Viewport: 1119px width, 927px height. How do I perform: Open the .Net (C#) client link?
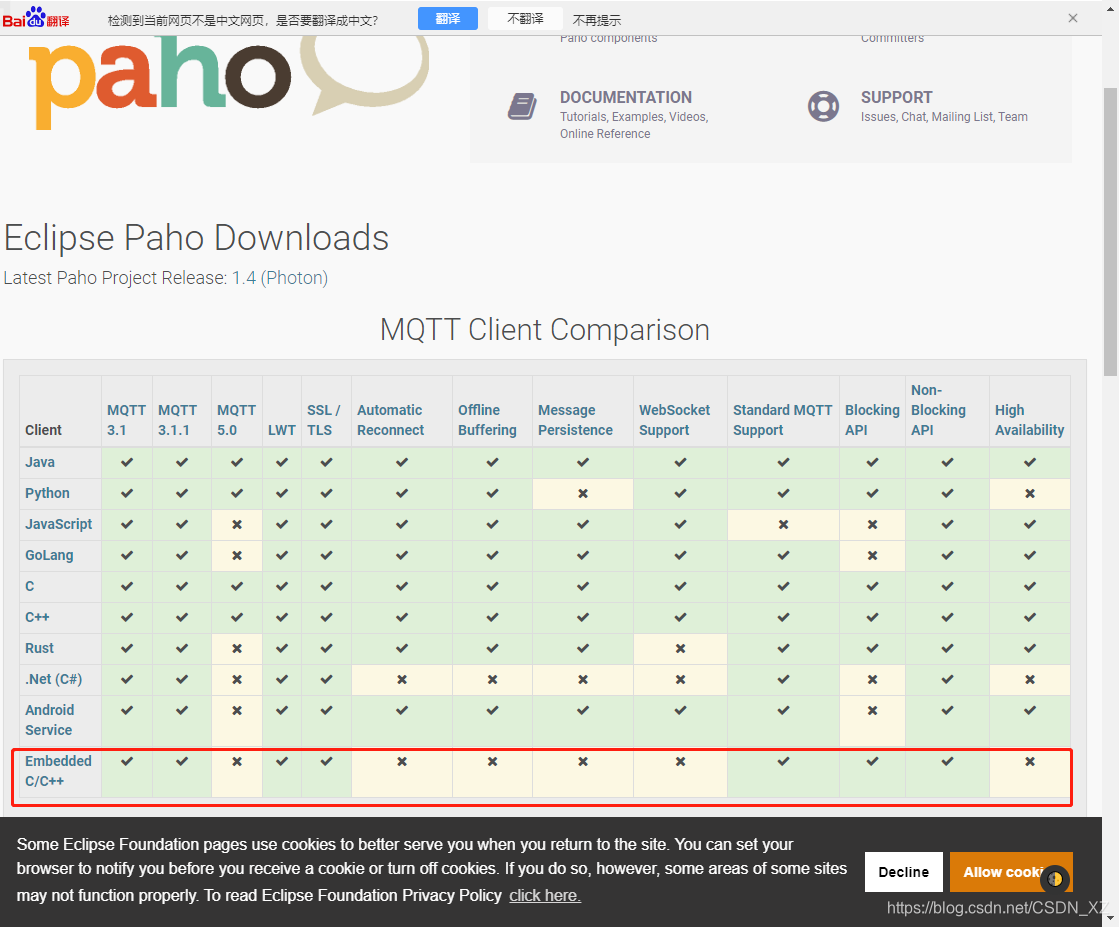(x=54, y=679)
